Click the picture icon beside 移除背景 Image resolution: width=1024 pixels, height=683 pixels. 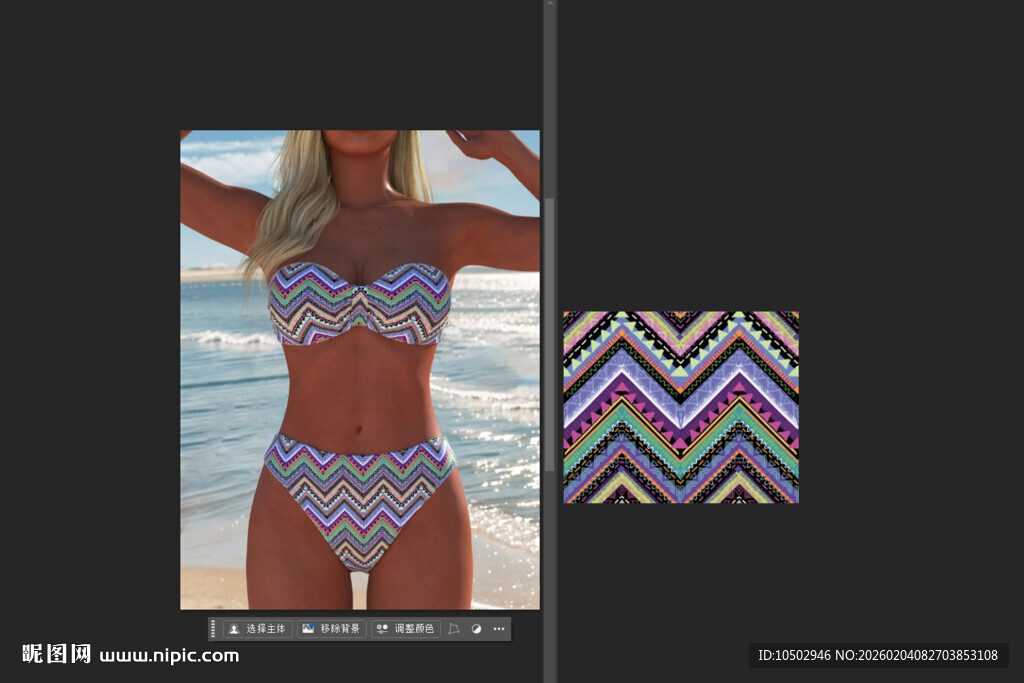(x=308, y=629)
